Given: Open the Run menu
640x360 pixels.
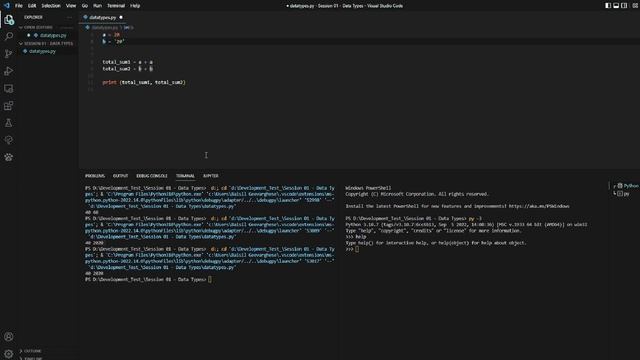Looking at the screenshot, I should (x=97, y=6).
